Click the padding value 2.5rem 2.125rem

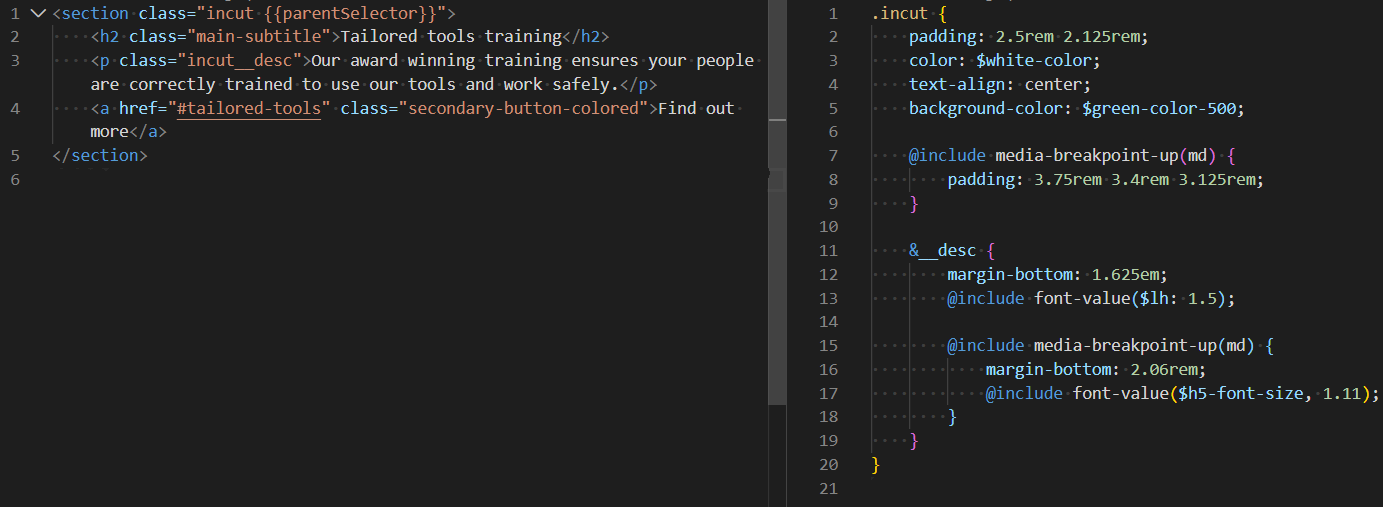[x=1068, y=37]
